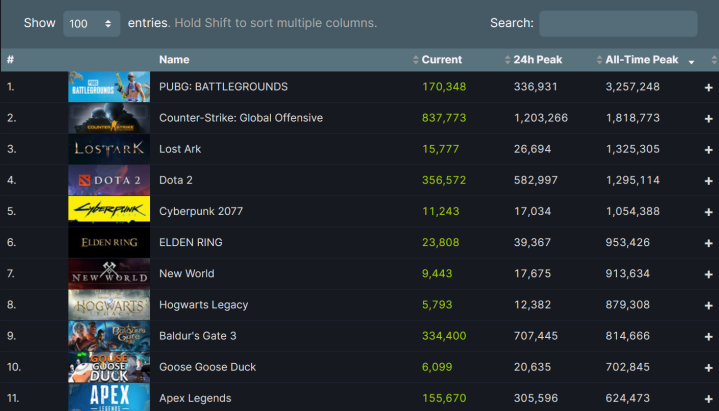Screen dimensions: 719x411
Task: Expand the Dota 2 row plus icon
Action: 708,181
